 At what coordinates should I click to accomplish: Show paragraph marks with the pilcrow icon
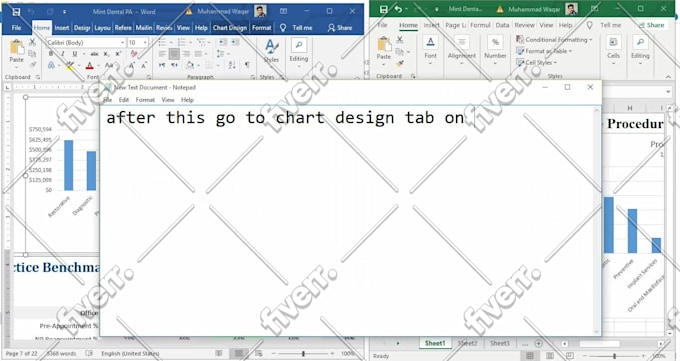point(247,65)
